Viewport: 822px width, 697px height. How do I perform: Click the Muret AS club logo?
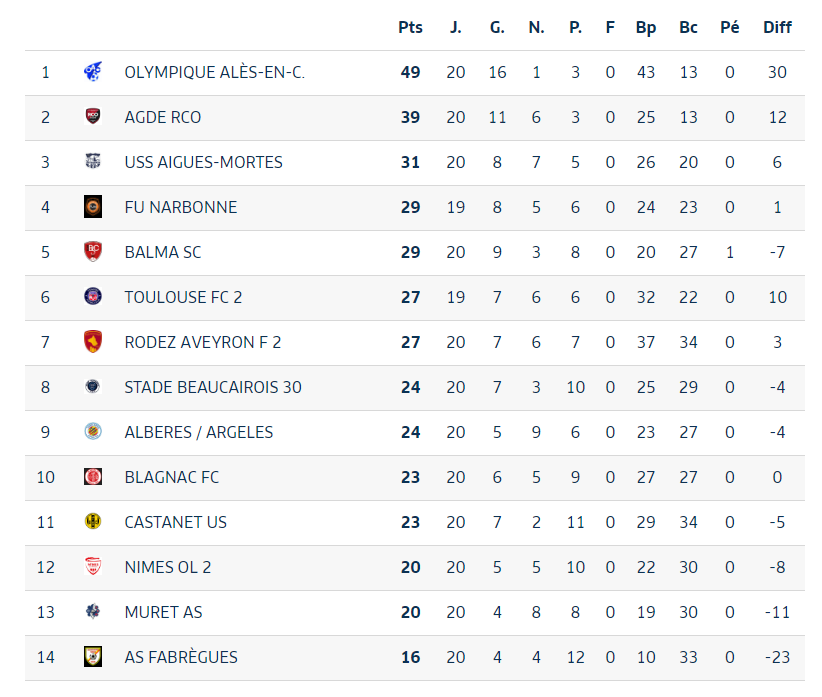pos(93,612)
